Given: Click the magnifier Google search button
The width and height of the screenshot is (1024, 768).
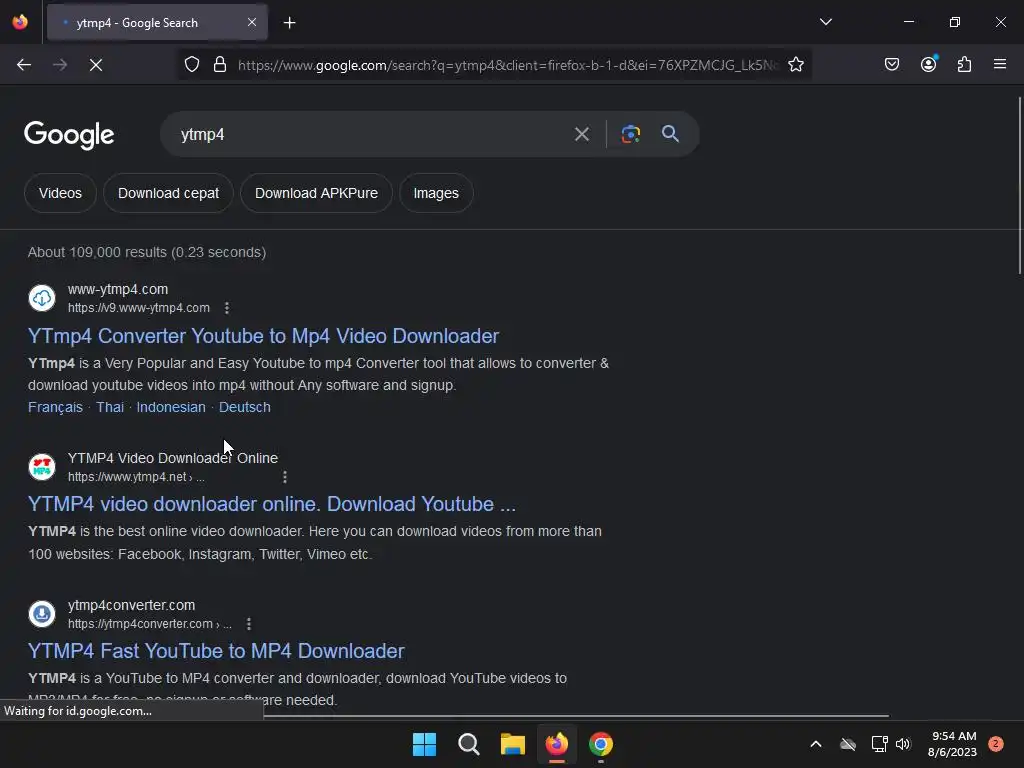Looking at the screenshot, I should coord(670,134).
